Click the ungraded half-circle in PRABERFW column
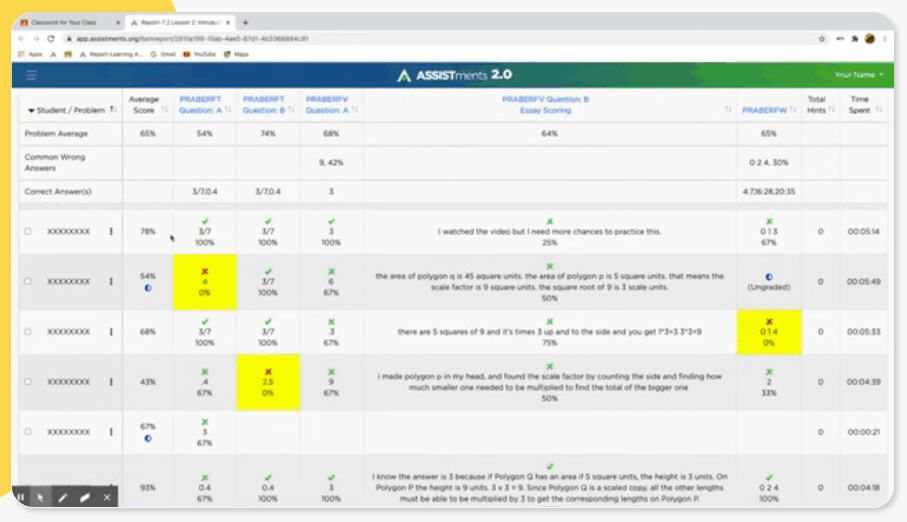This screenshot has width=907, height=522. [769, 277]
